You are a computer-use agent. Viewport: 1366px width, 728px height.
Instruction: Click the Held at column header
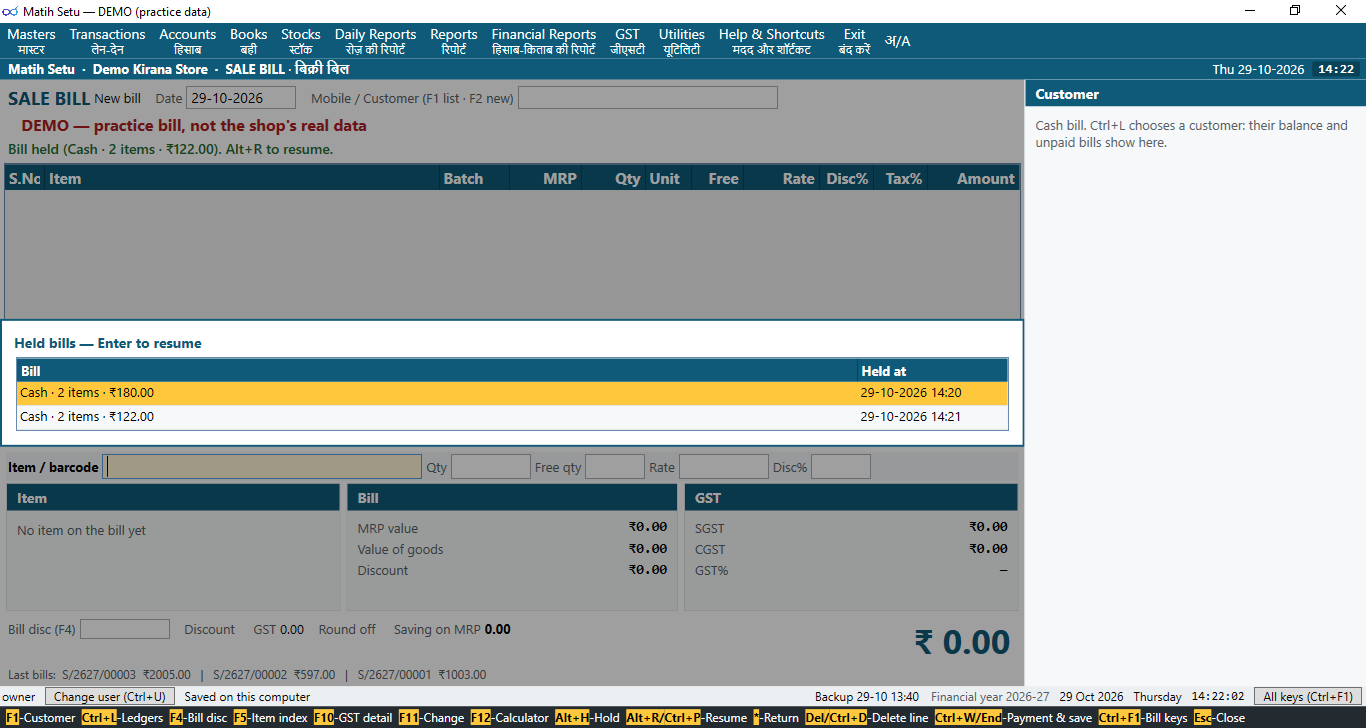tap(932, 370)
